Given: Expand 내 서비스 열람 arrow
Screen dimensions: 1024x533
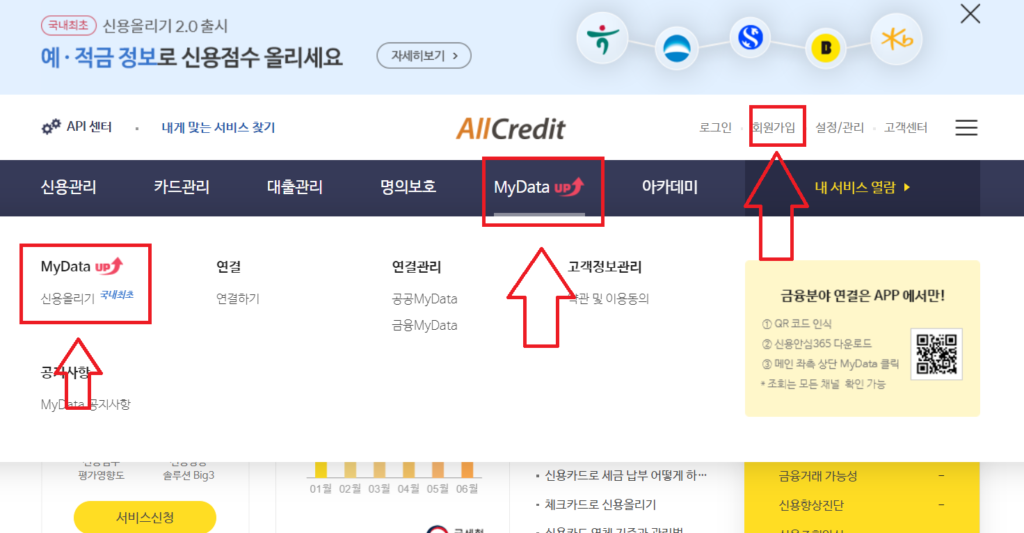Looking at the screenshot, I should pyautogui.click(x=862, y=187).
